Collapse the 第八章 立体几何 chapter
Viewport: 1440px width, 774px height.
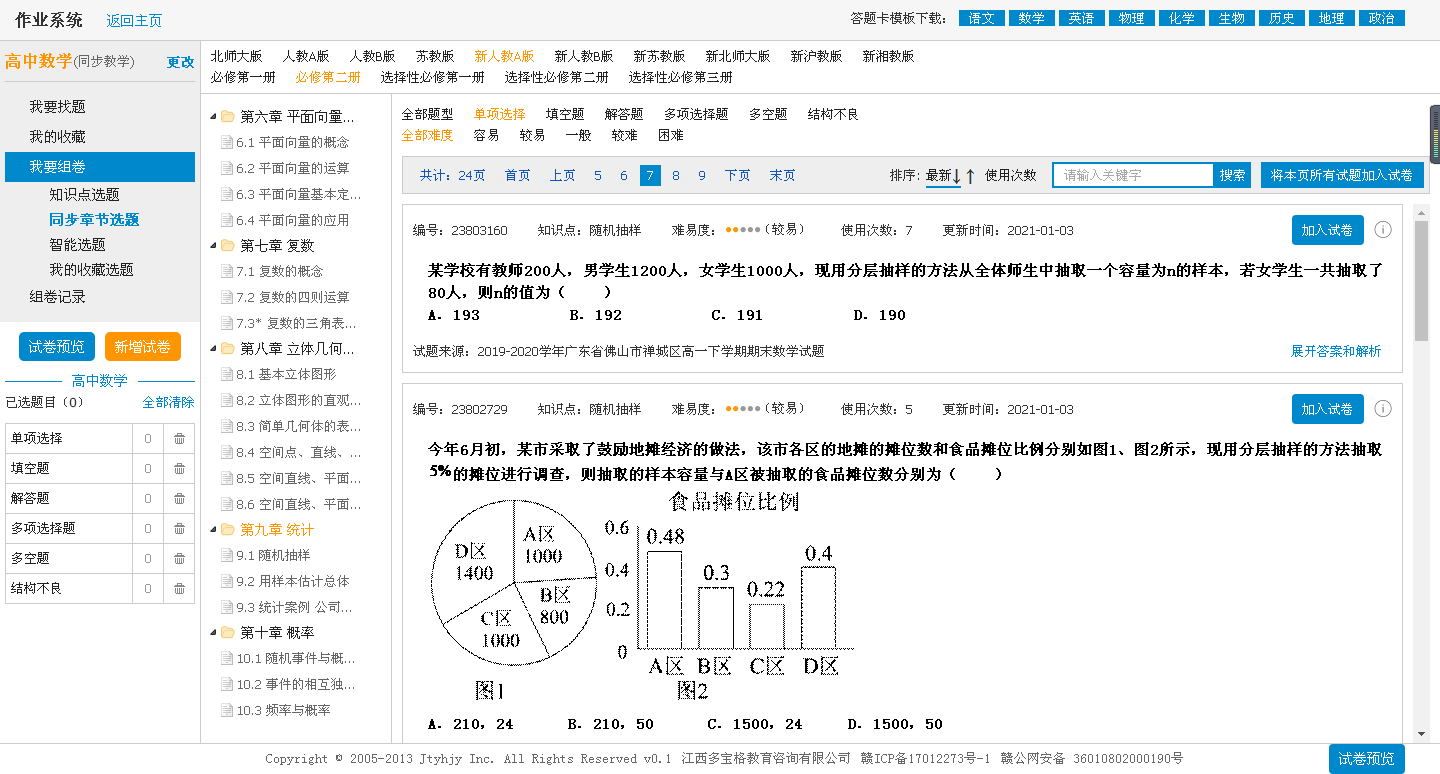point(214,349)
